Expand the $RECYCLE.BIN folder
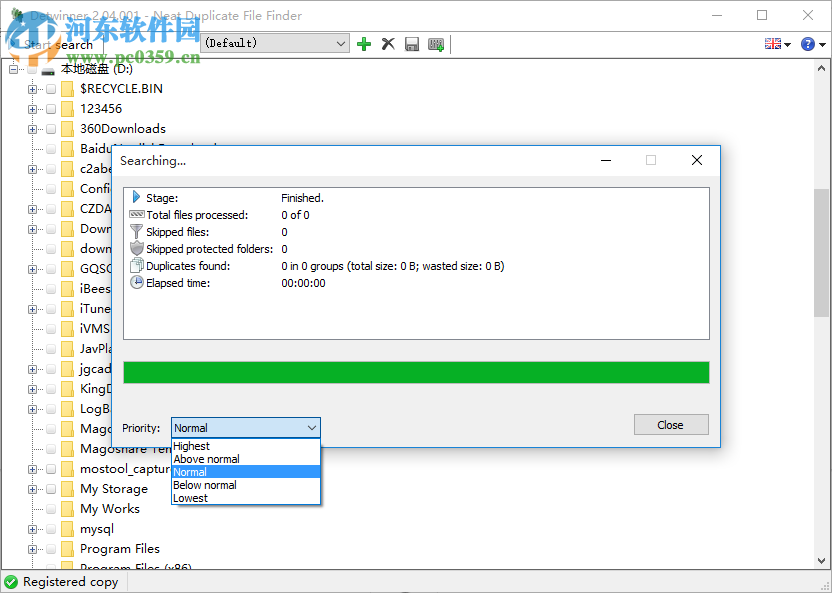This screenshot has height=593, width=832. pyautogui.click(x=32, y=89)
